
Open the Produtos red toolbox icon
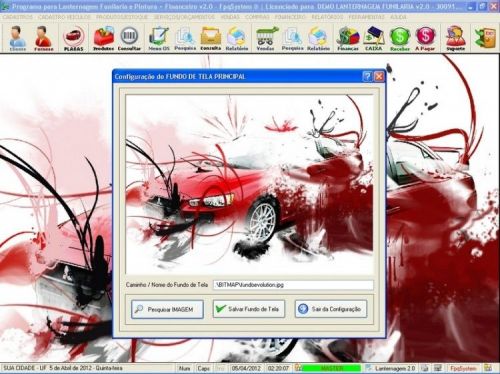coord(103,39)
